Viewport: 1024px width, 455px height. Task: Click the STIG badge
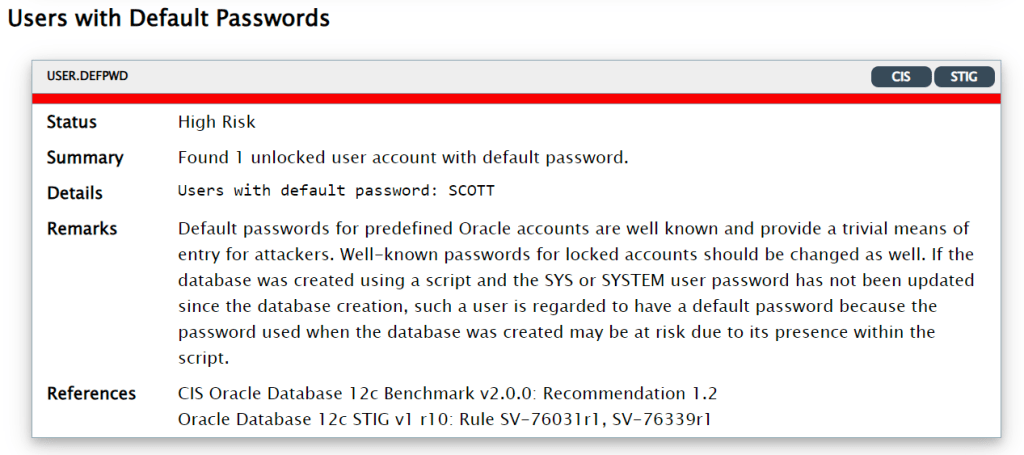964,77
